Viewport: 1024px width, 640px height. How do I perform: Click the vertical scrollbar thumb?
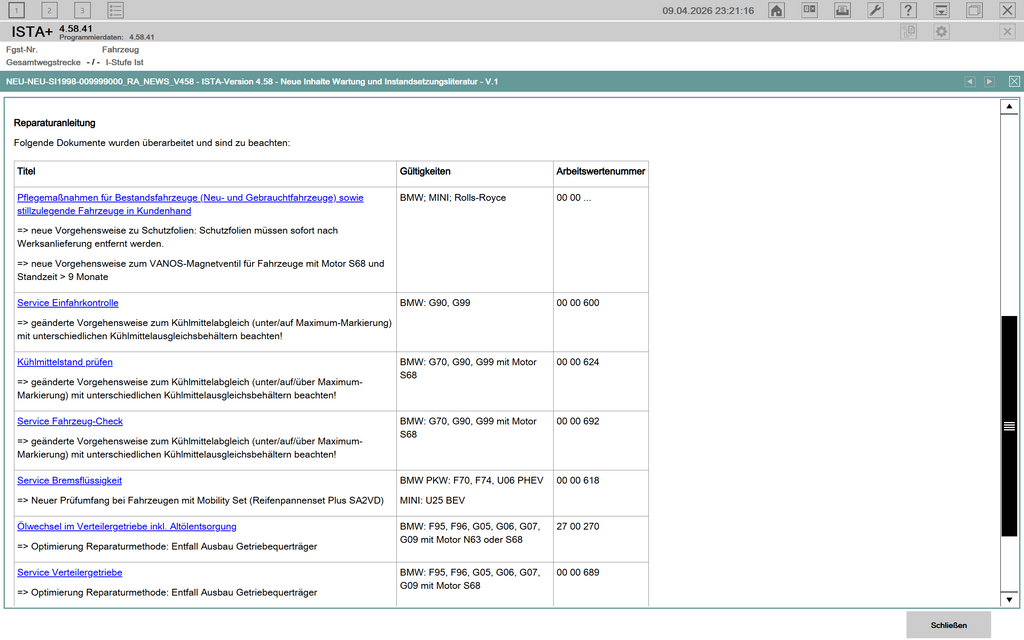click(1009, 425)
